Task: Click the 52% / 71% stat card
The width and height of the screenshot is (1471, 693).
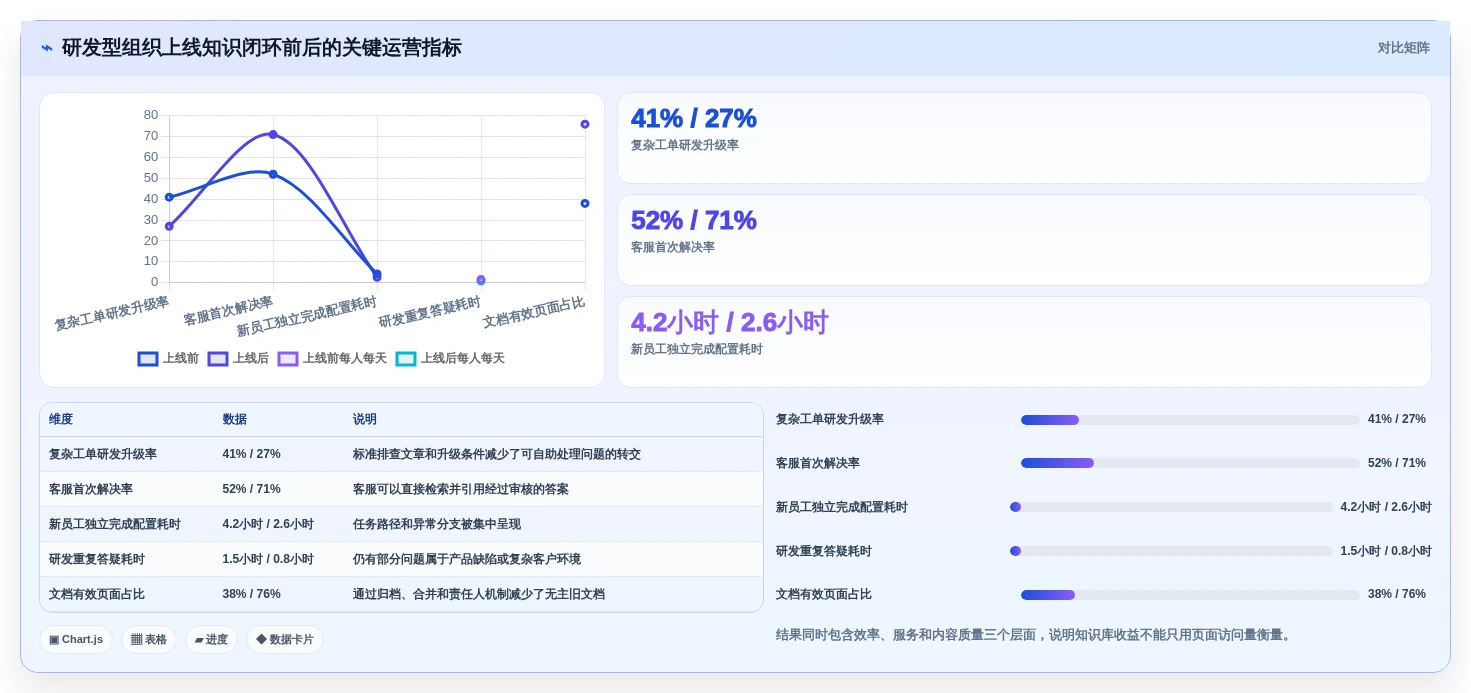Action: pyautogui.click(x=1024, y=240)
